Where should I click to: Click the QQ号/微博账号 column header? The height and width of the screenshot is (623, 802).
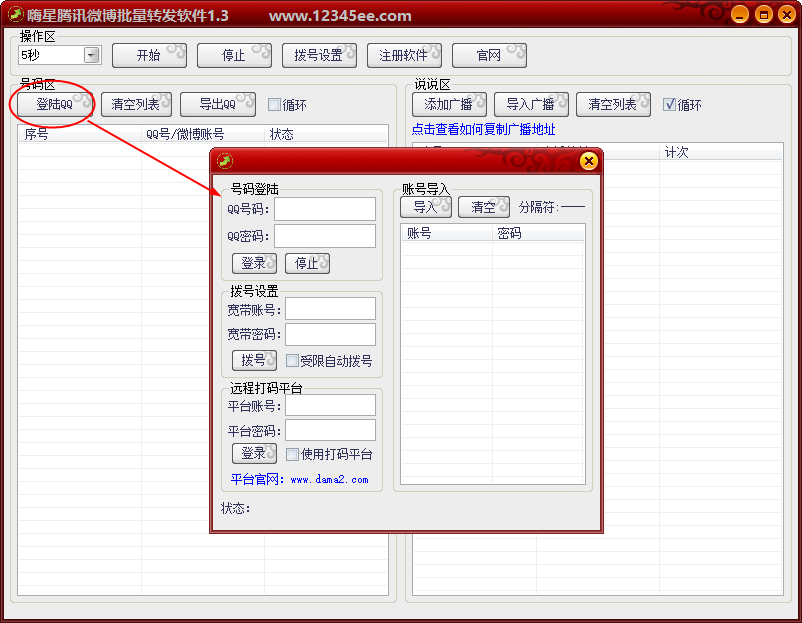(x=203, y=134)
